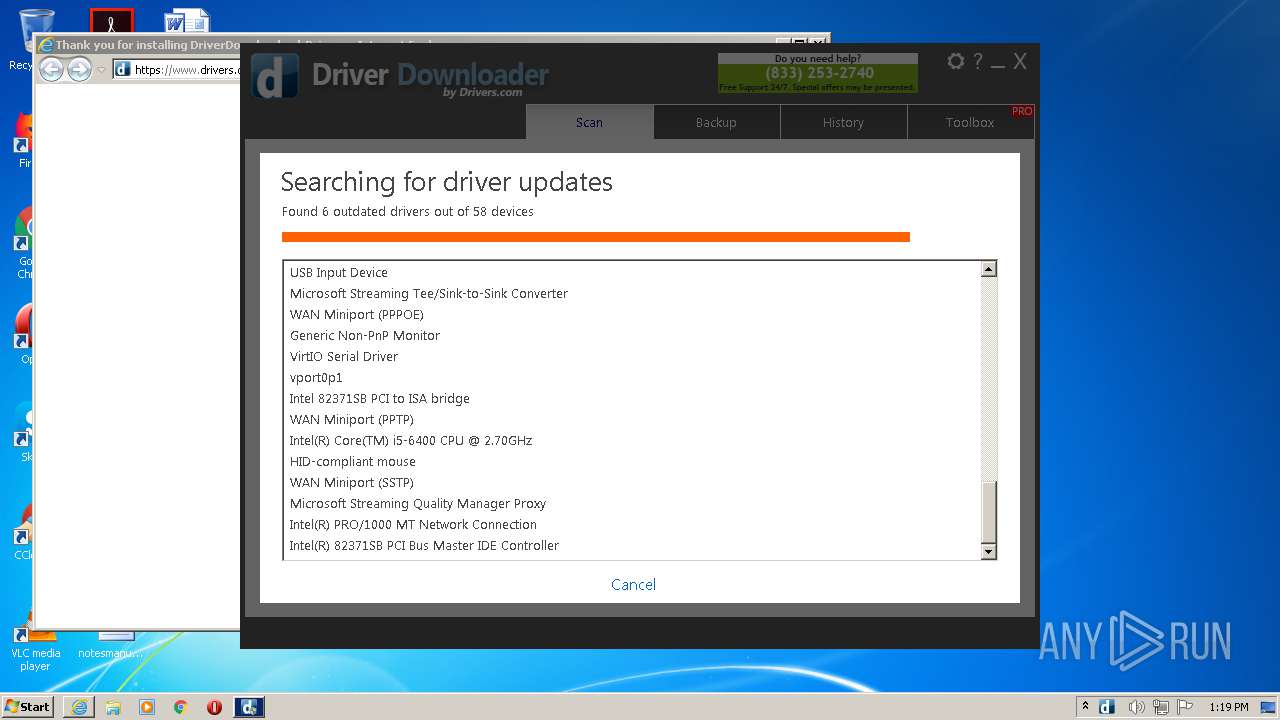This screenshot has width=1280, height=720.
Task: Open the Word document desktop icon
Action: tap(188, 21)
